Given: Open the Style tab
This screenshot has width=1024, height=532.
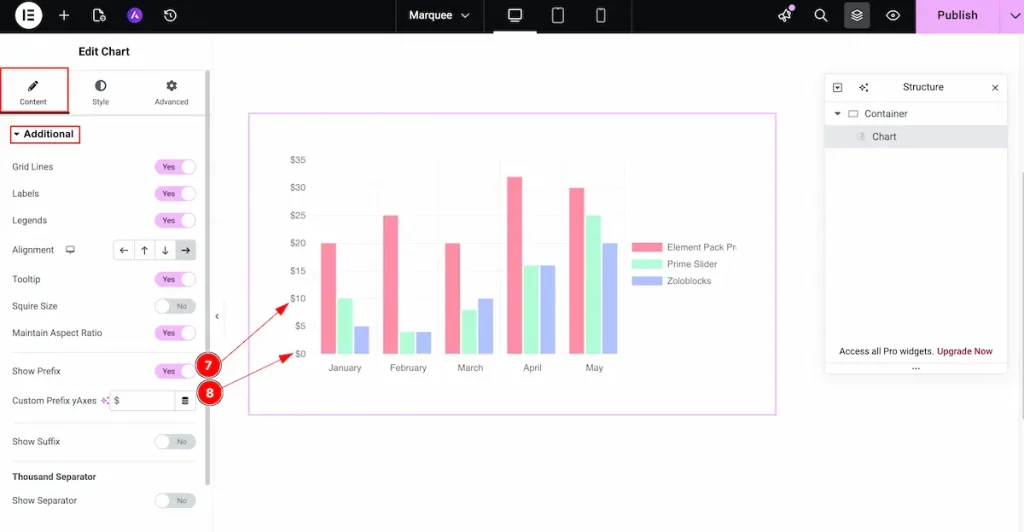Looking at the screenshot, I should (x=101, y=92).
